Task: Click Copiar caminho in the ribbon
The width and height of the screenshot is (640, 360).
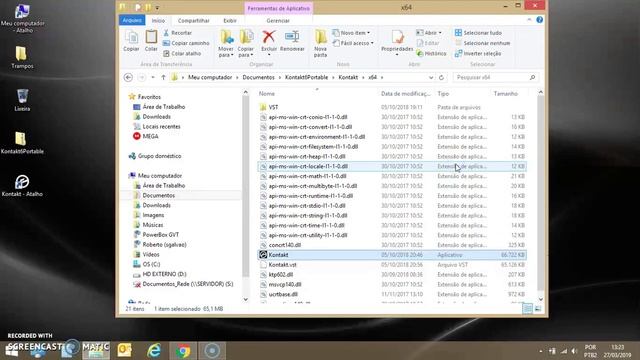Action: point(186,43)
